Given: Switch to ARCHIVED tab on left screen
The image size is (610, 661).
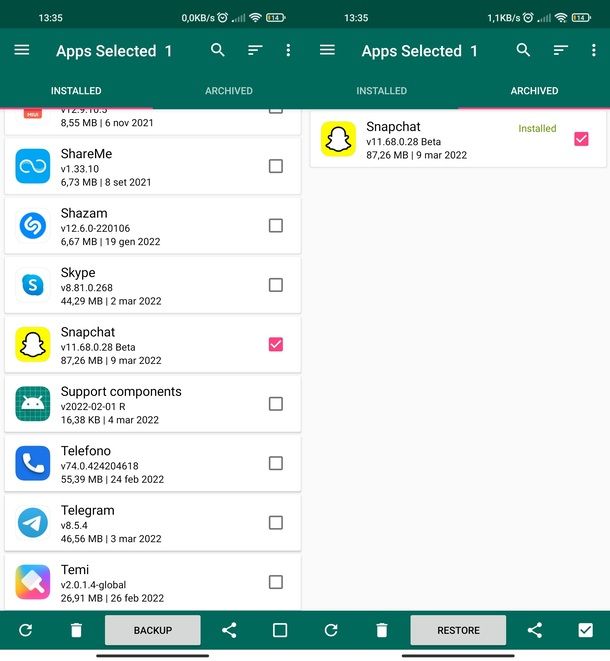Looking at the screenshot, I should coord(229,91).
